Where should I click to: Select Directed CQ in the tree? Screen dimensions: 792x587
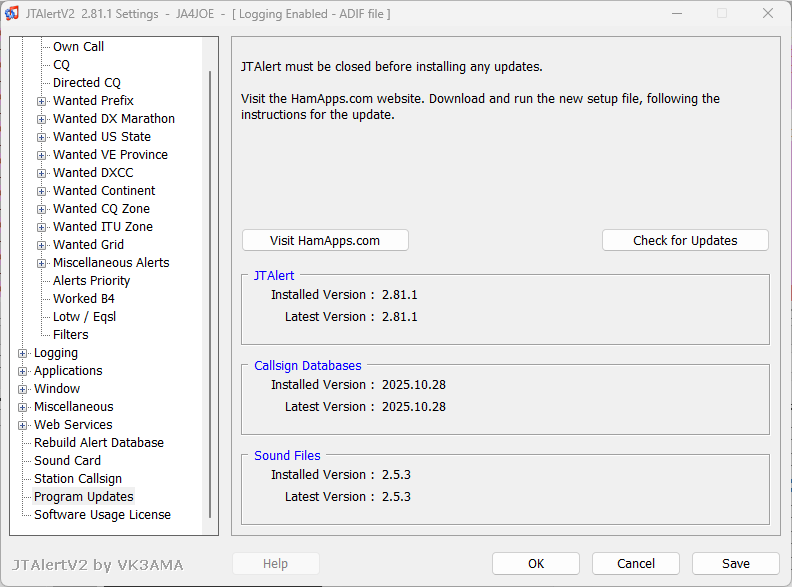pyautogui.click(x=87, y=82)
